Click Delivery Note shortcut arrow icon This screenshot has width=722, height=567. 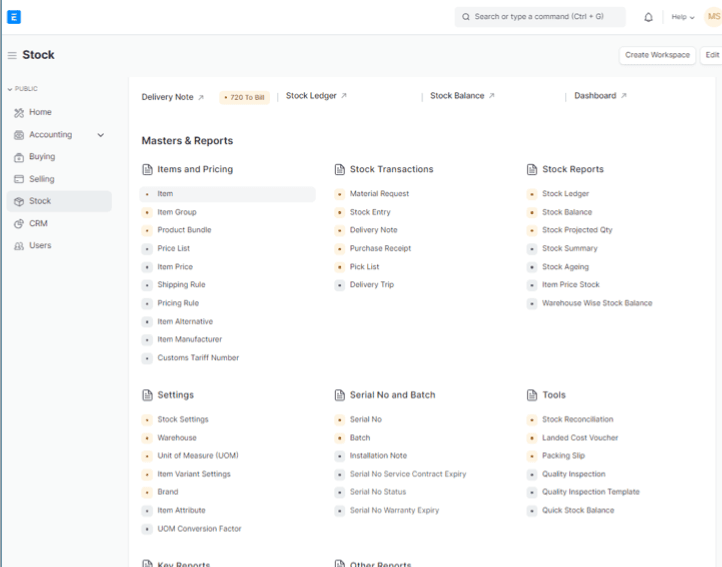pos(201,97)
